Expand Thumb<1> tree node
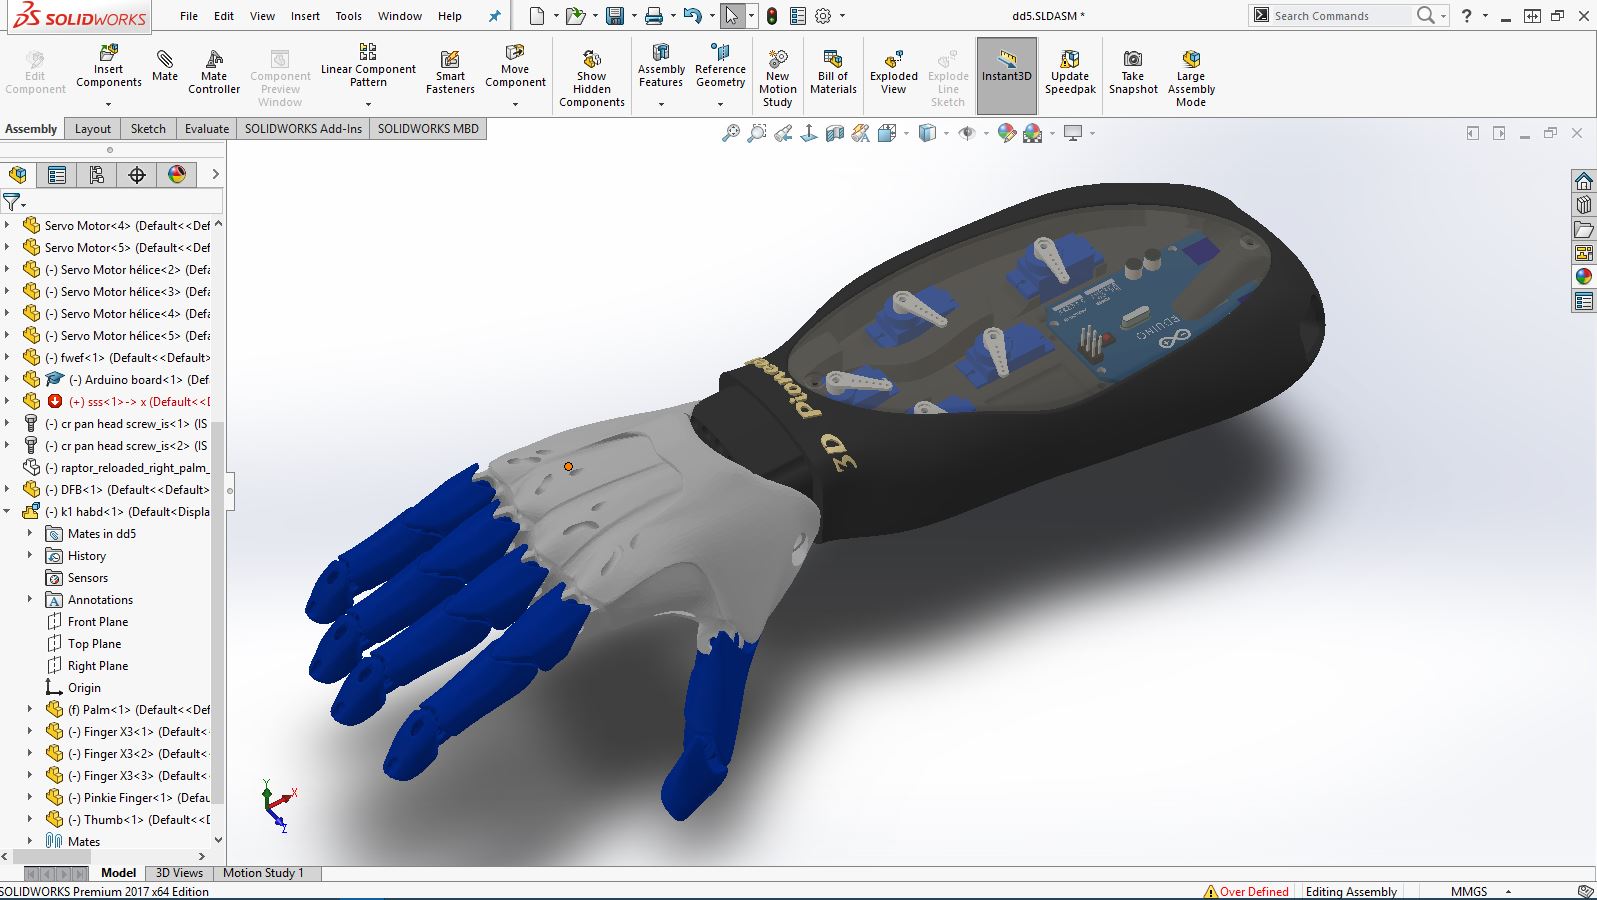This screenshot has width=1597, height=900. pyautogui.click(x=30, y=819)
